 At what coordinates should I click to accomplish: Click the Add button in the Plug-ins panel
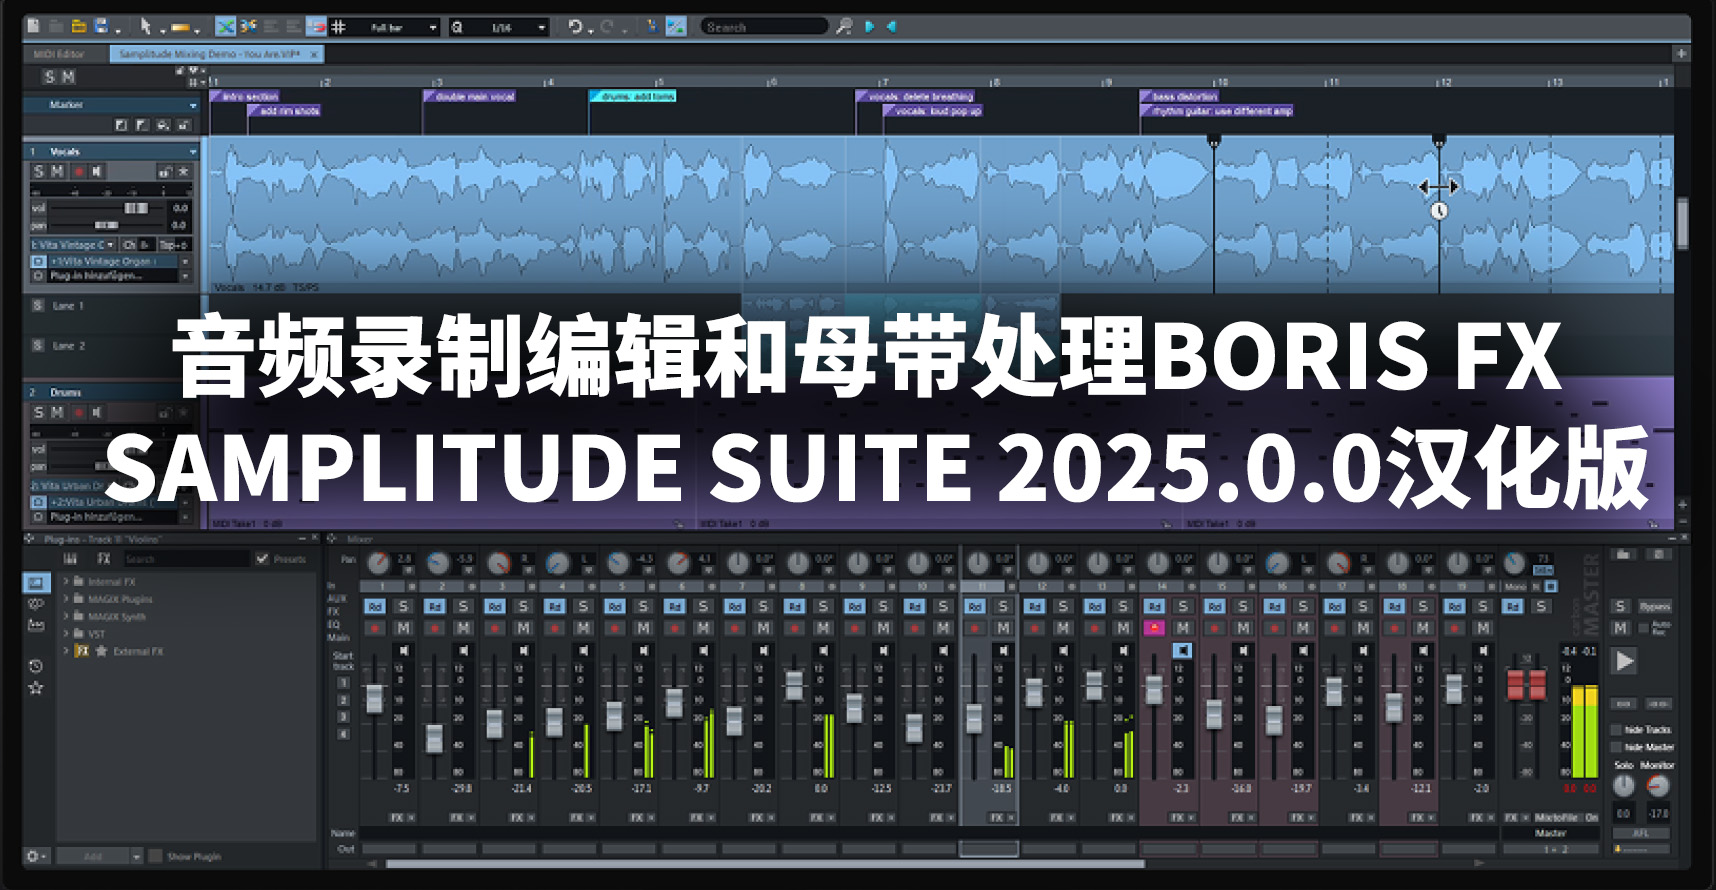pyautogui.click(x=92, y=856)
